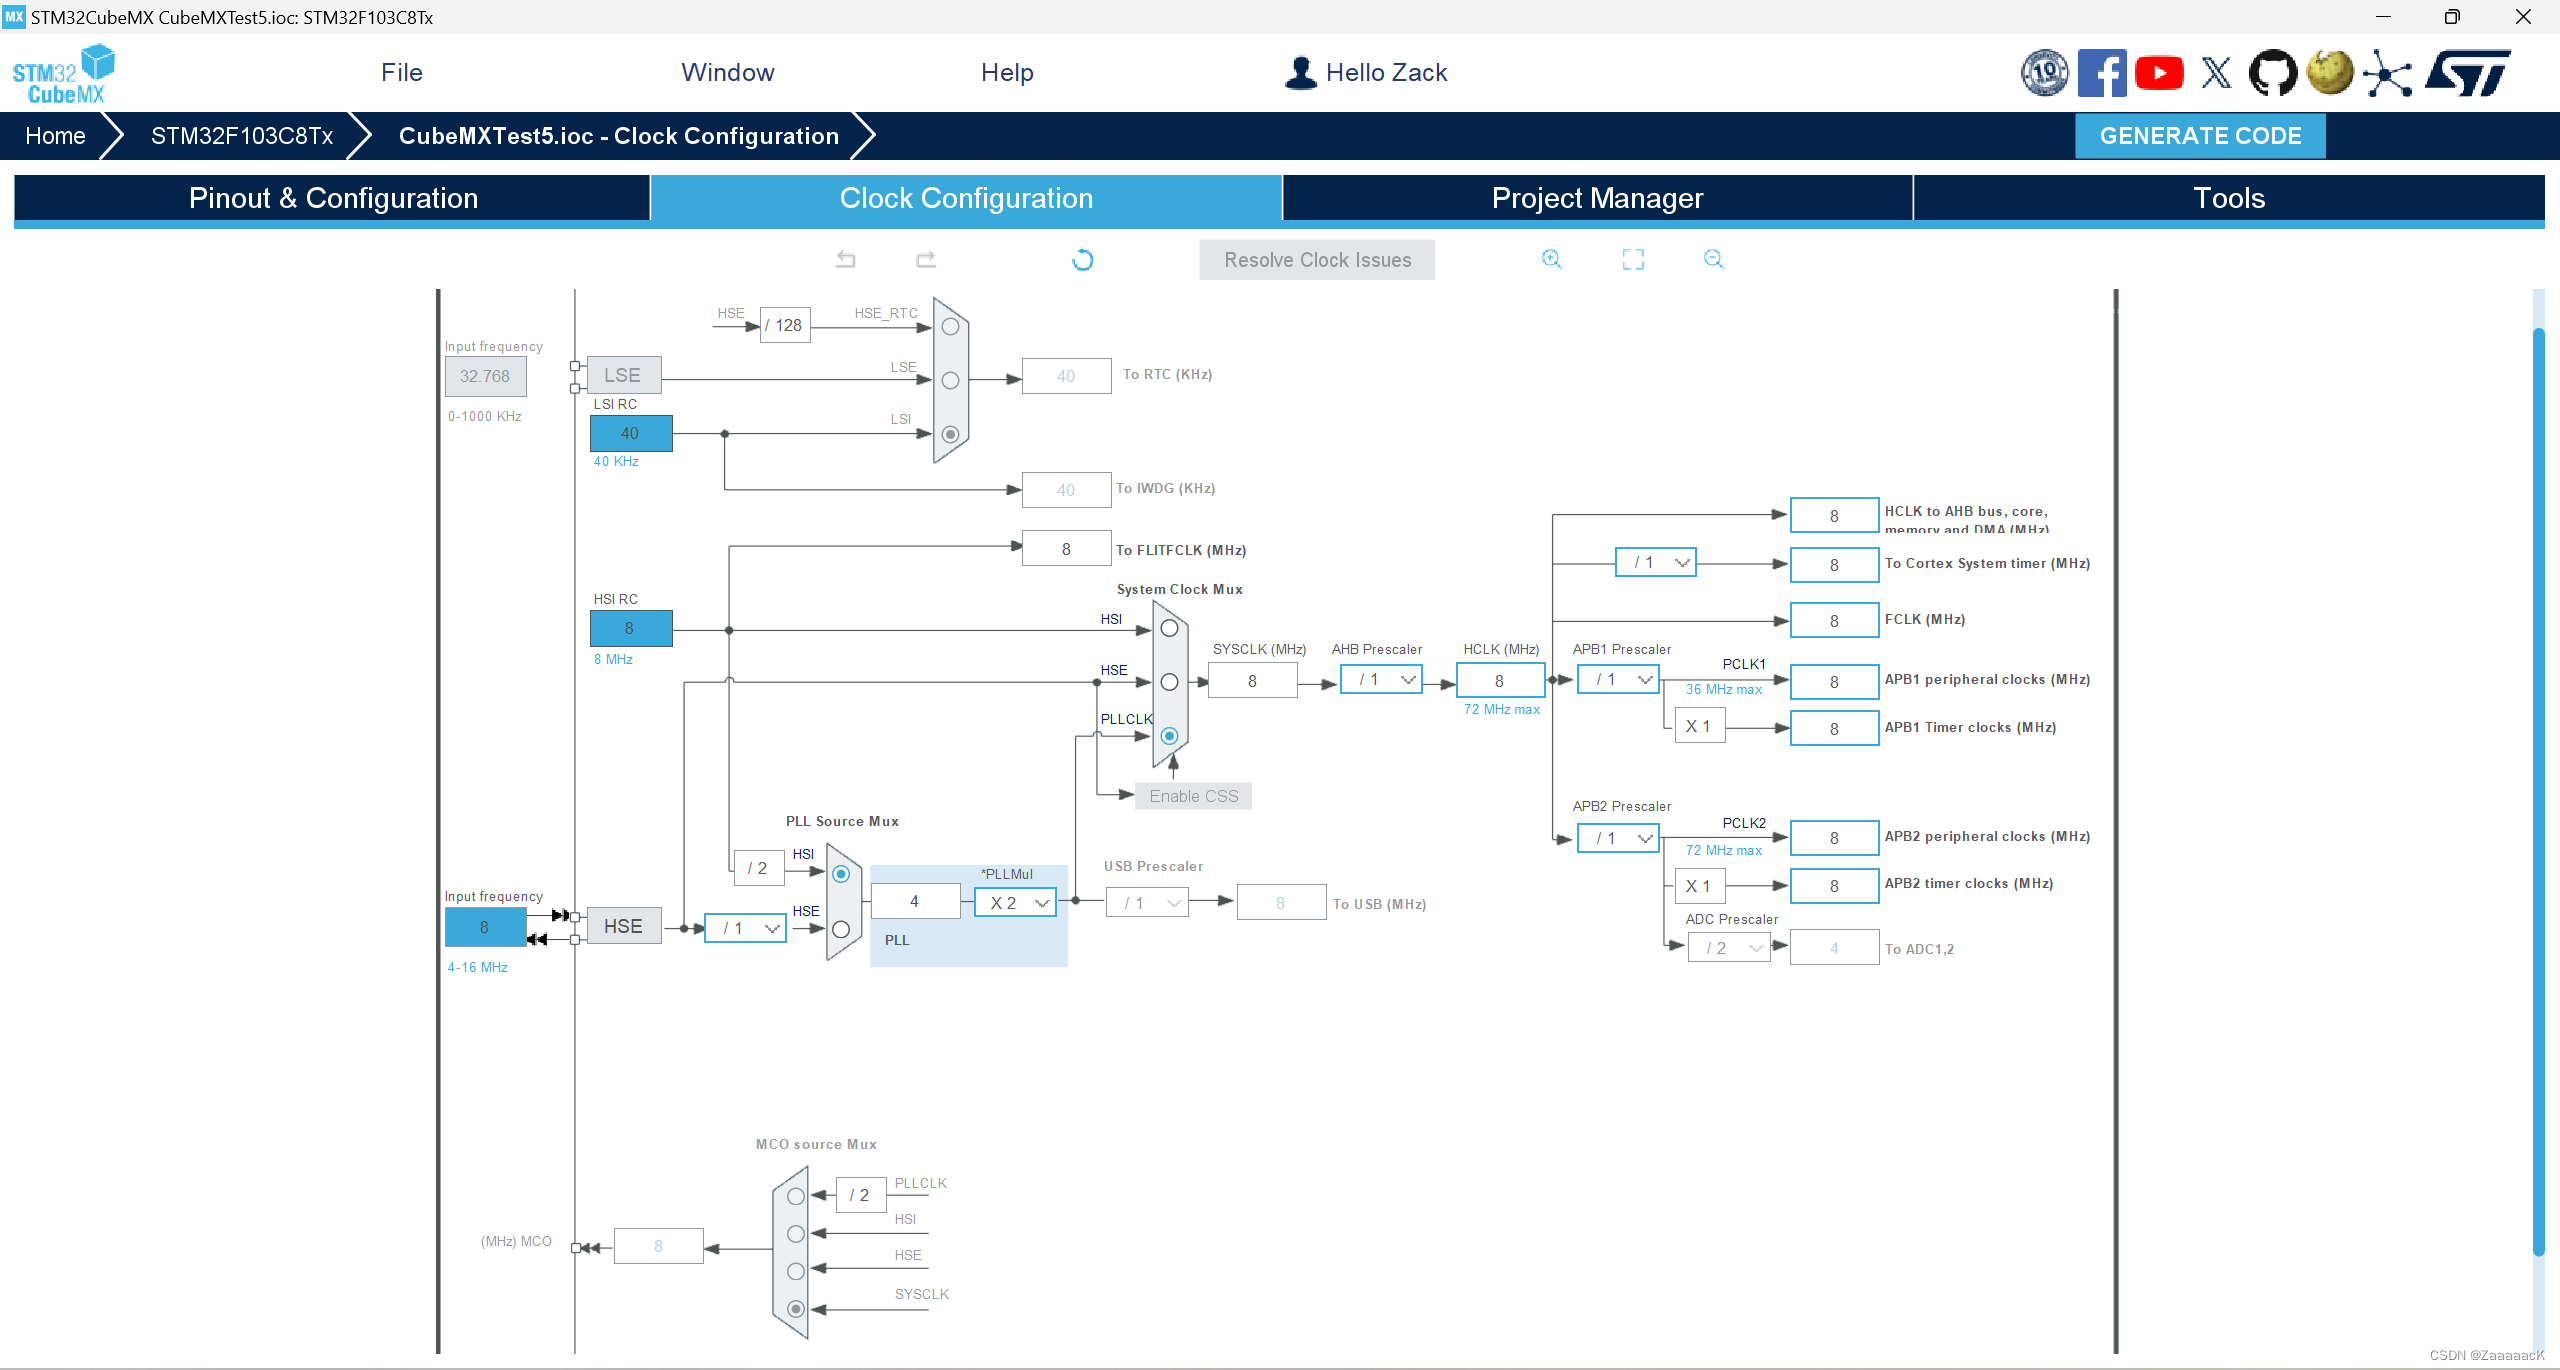This screenshot has width=2560, height=1370.
Task: Open the Help menu
Action: pos(1007,73)
